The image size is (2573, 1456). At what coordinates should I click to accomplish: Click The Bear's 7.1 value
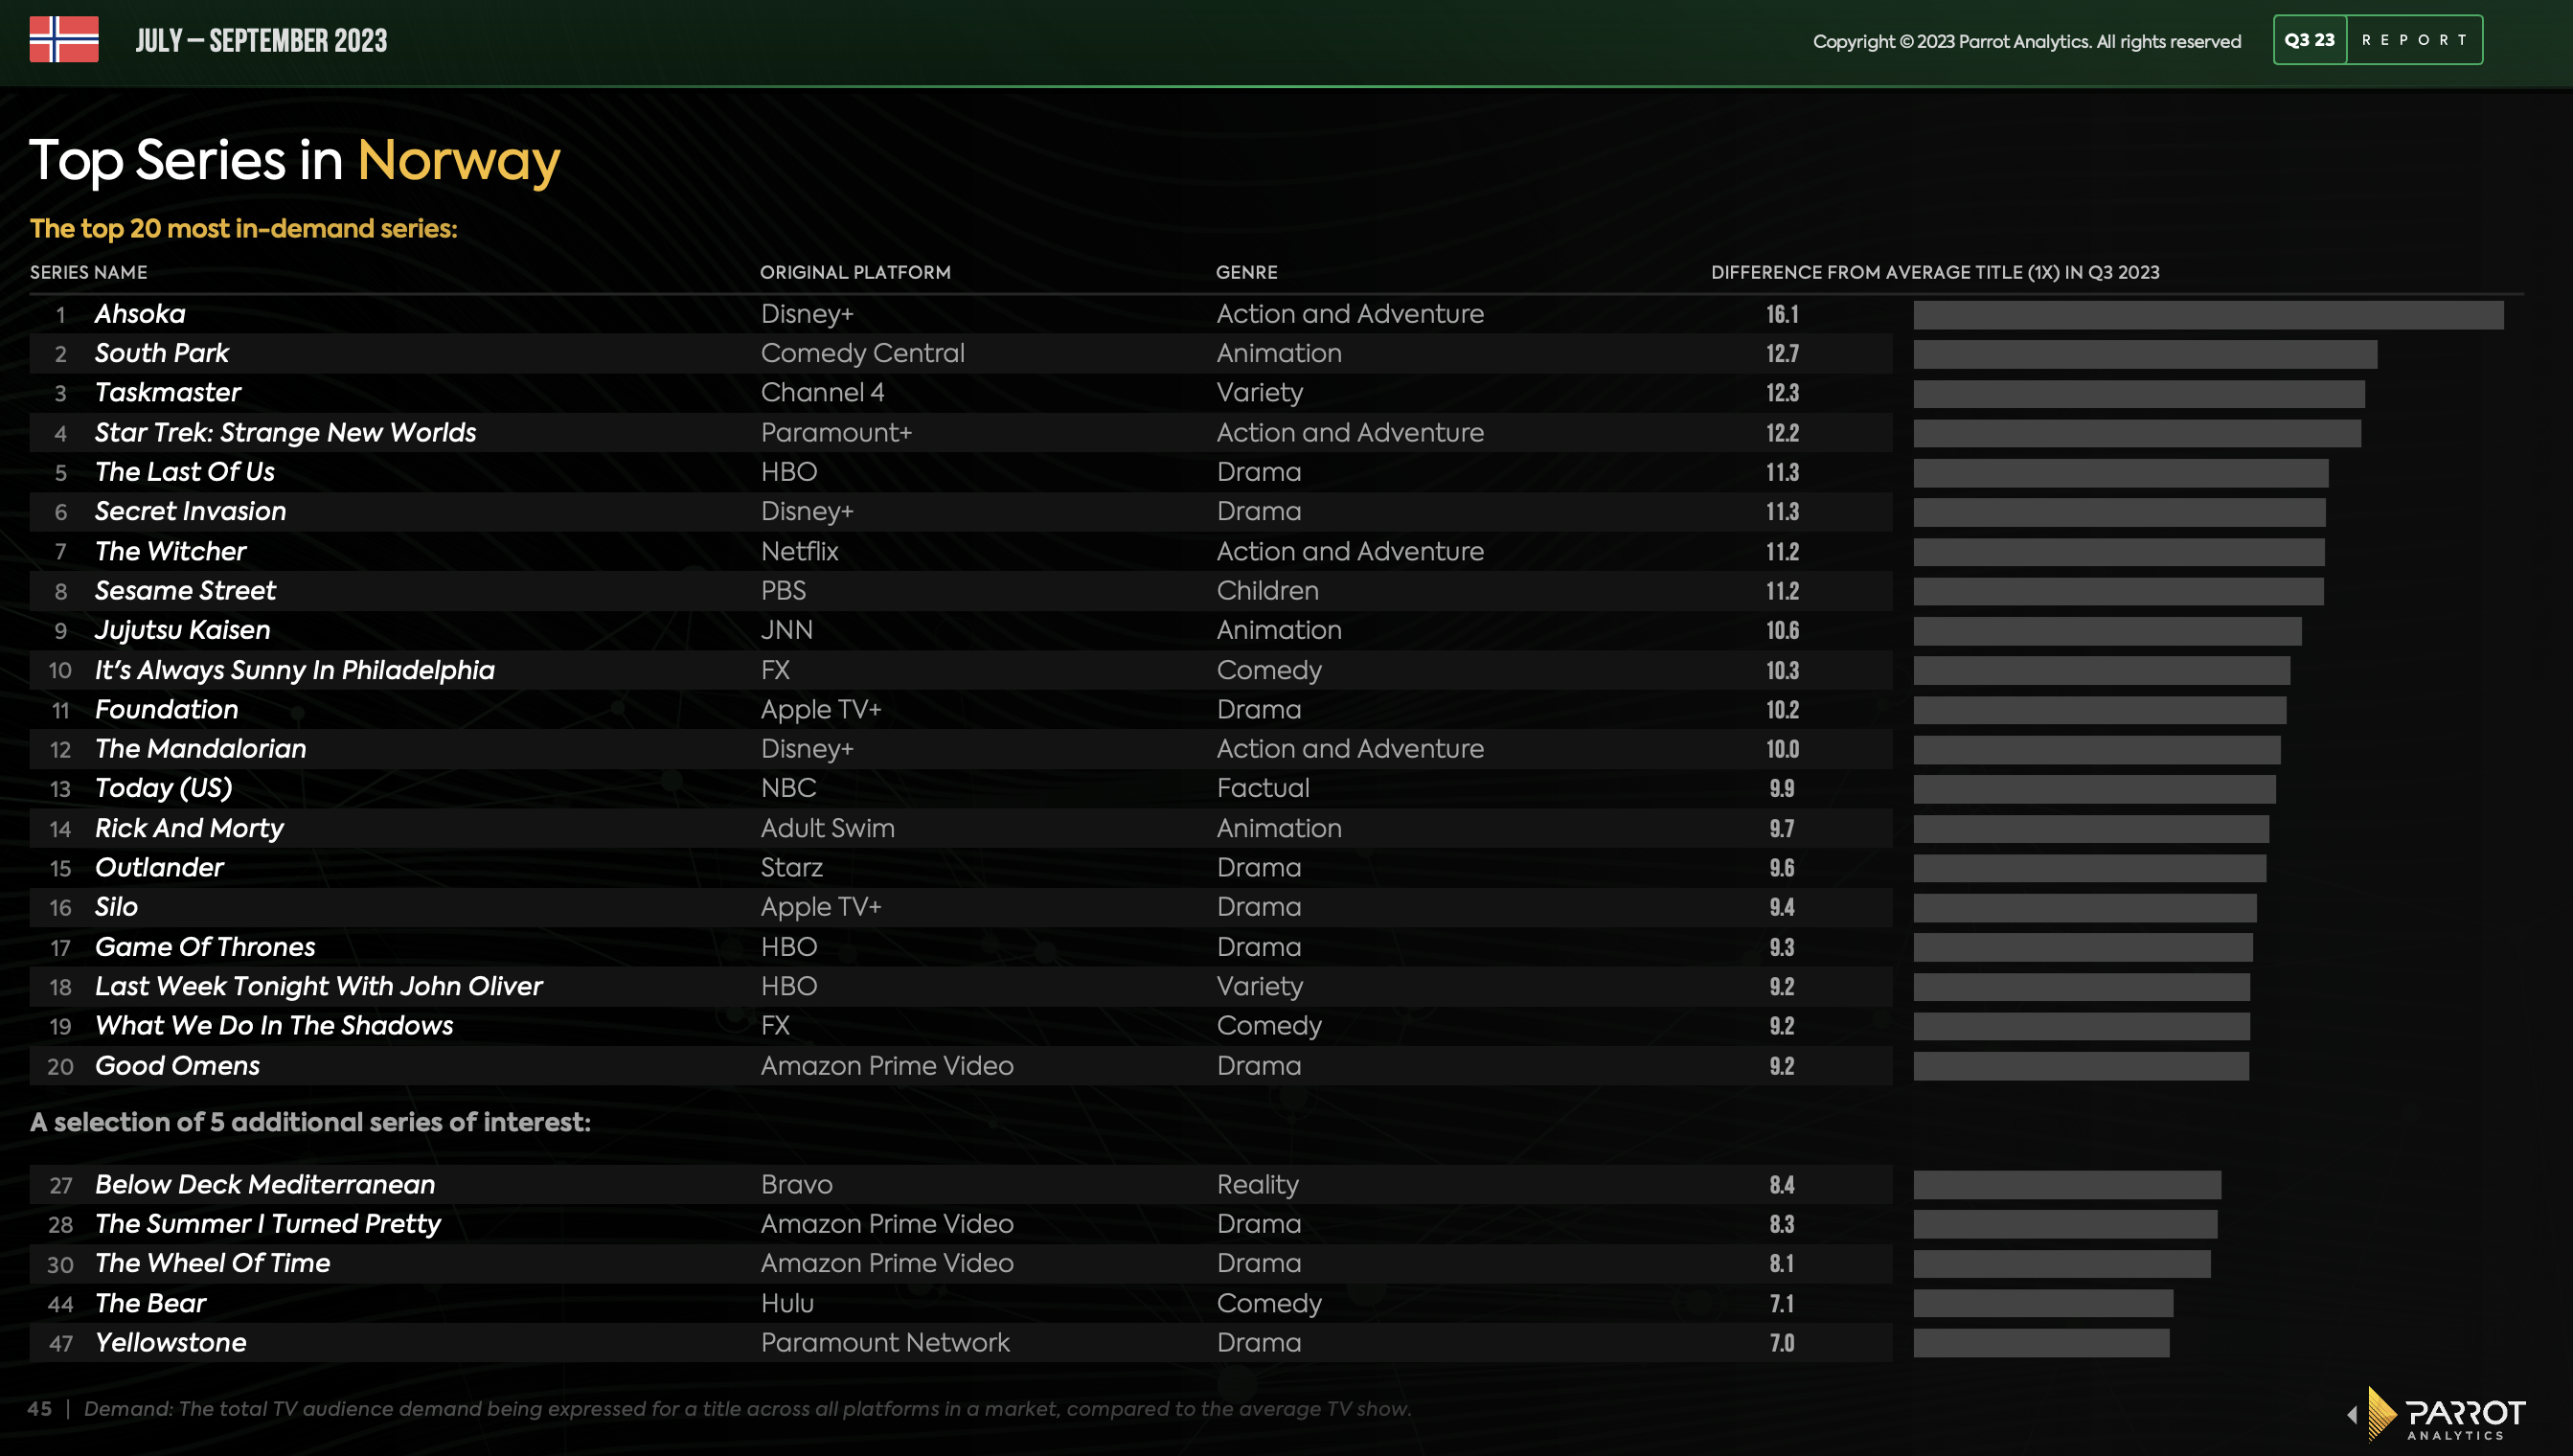pos(1782,1304)
